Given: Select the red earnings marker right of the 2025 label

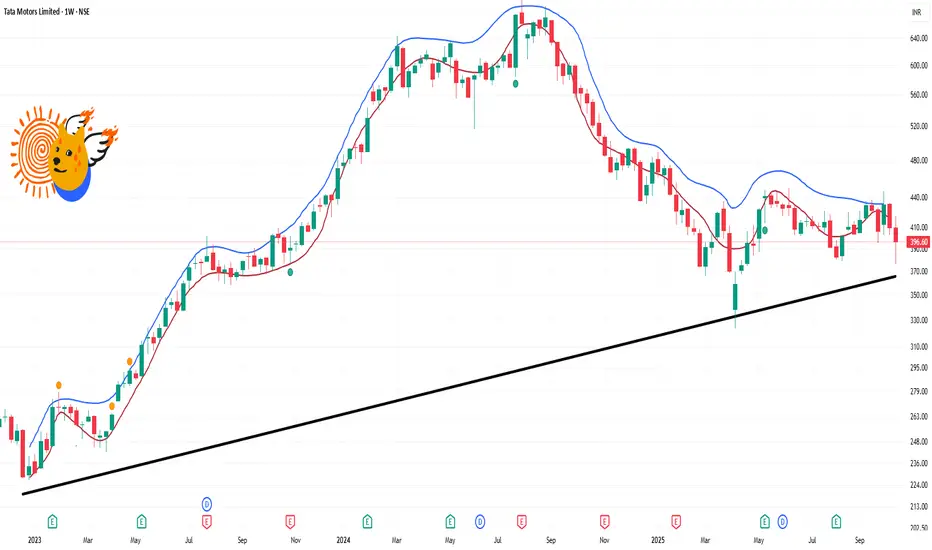Looking at the screenshot, I should click(x=676, y=521).
